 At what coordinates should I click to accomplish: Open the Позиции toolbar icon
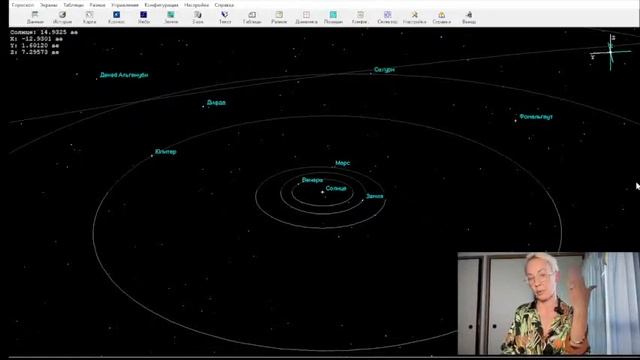point(333,17)
